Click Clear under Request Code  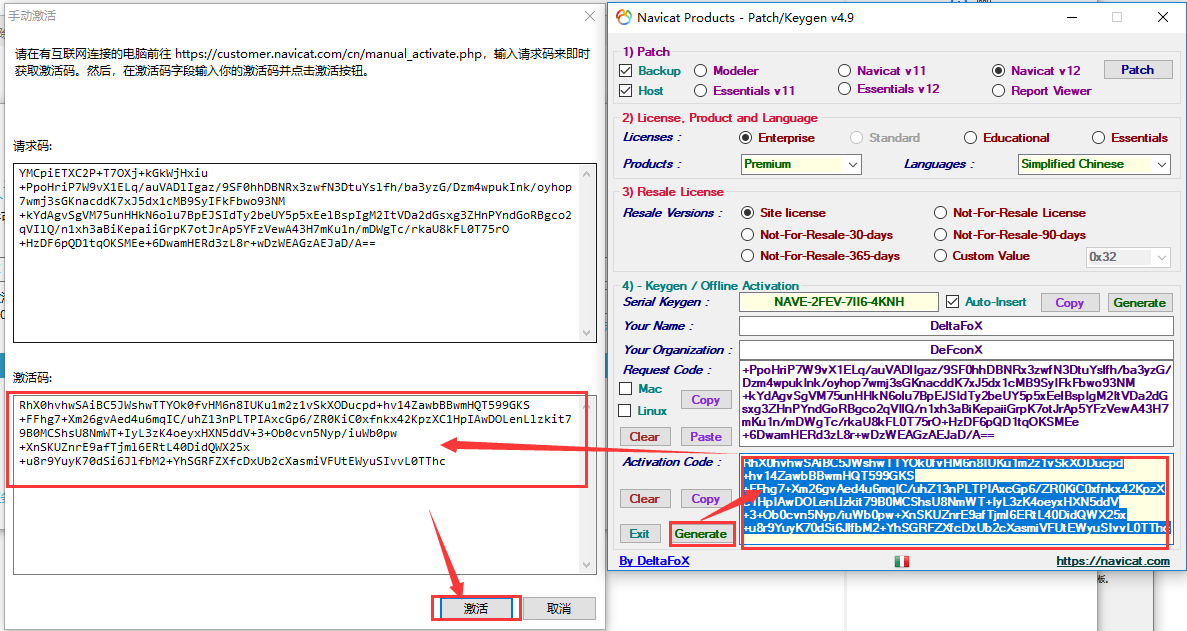644,437
